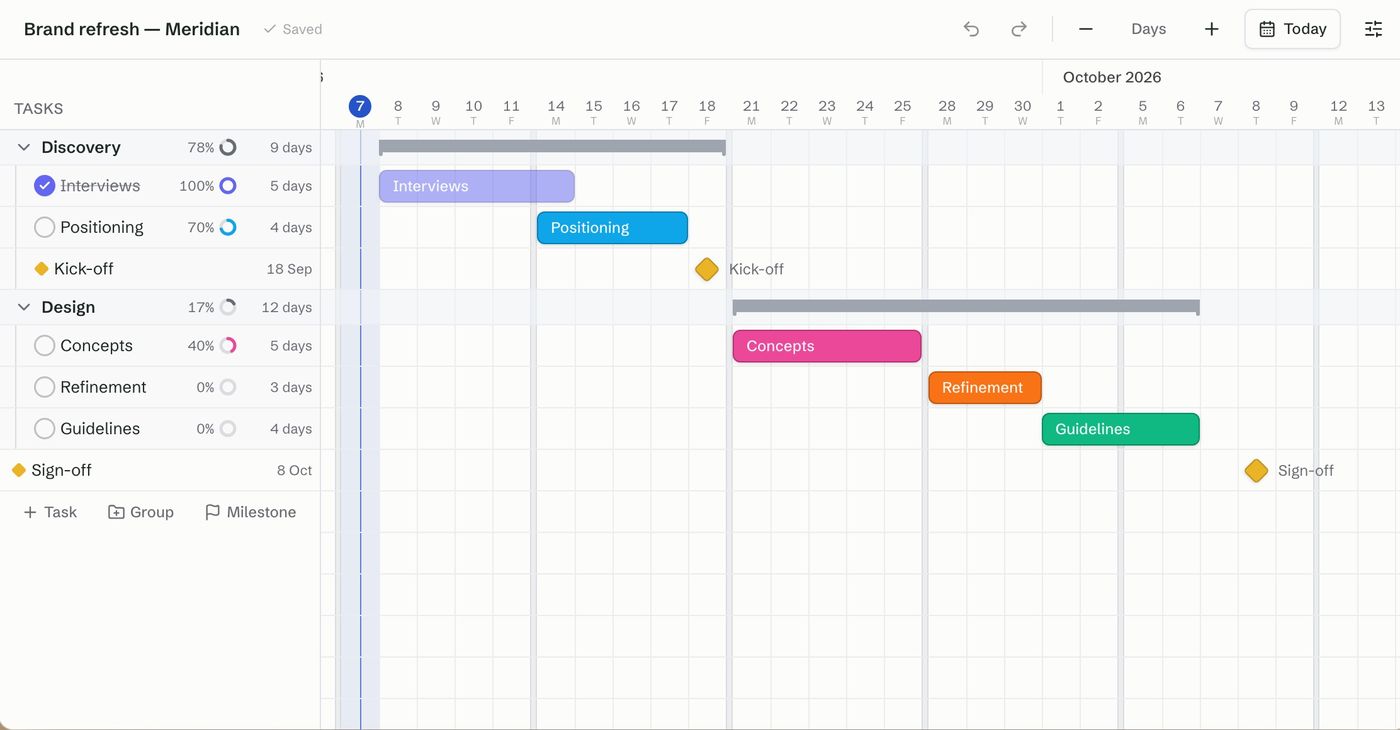The height and width of the screenshot is (730, 1400).
Task: Mark Positioning task as complete
Action: tap(44, 227)
